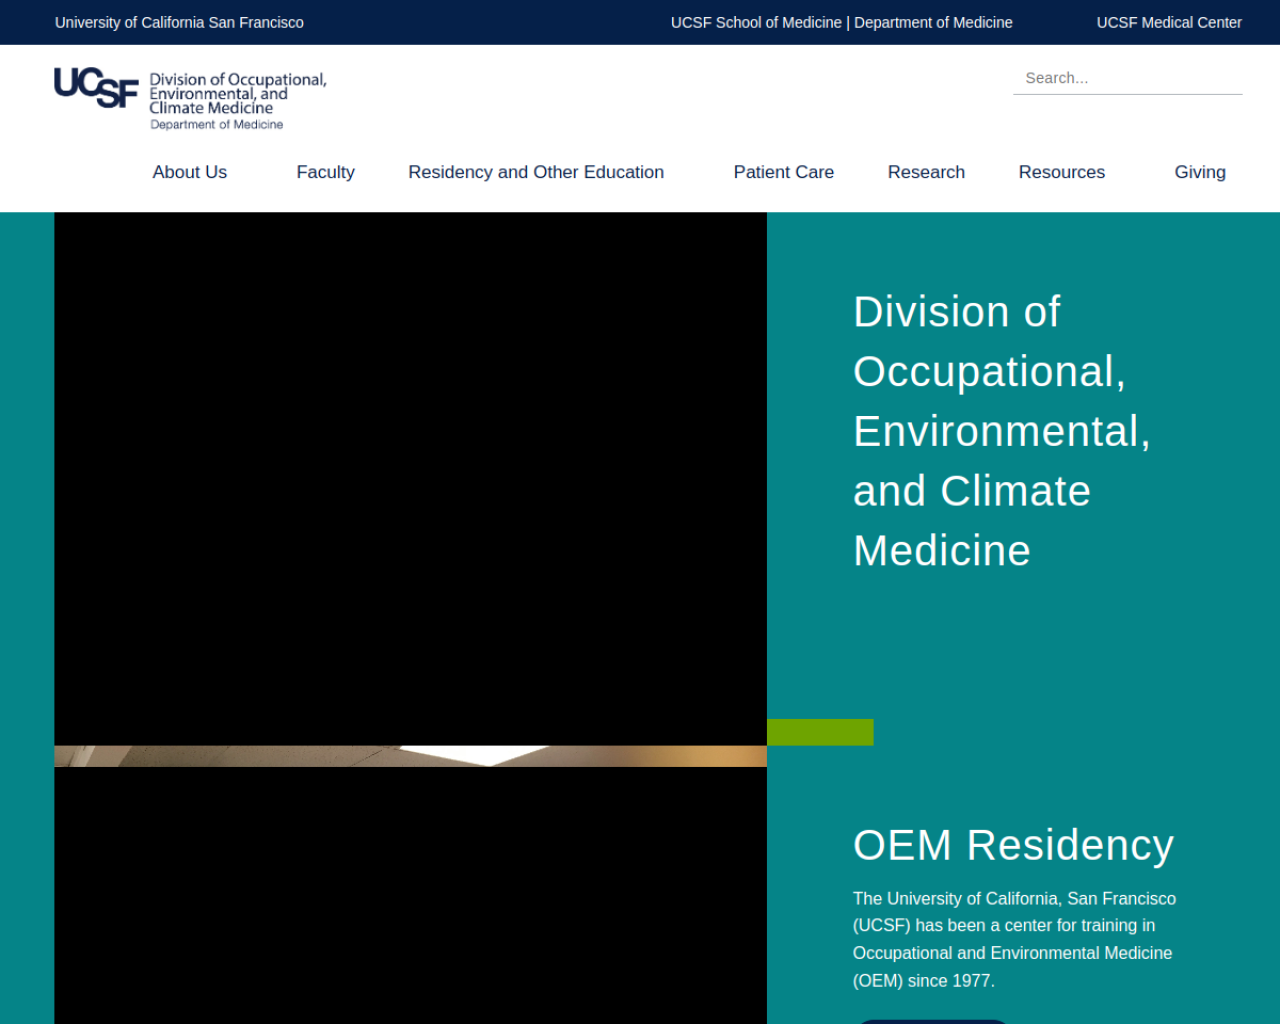Open University of California San Francisco link
1280x1024 pixels.
pos(179,22)
